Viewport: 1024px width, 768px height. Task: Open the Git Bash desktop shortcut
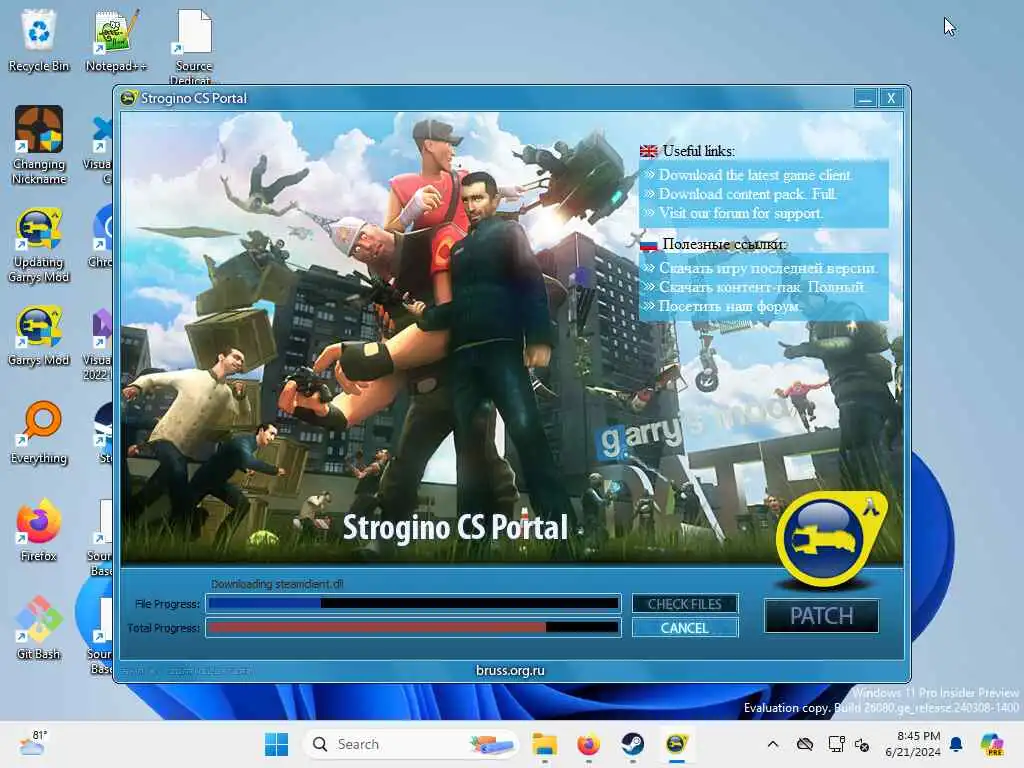tap(39, 628)
